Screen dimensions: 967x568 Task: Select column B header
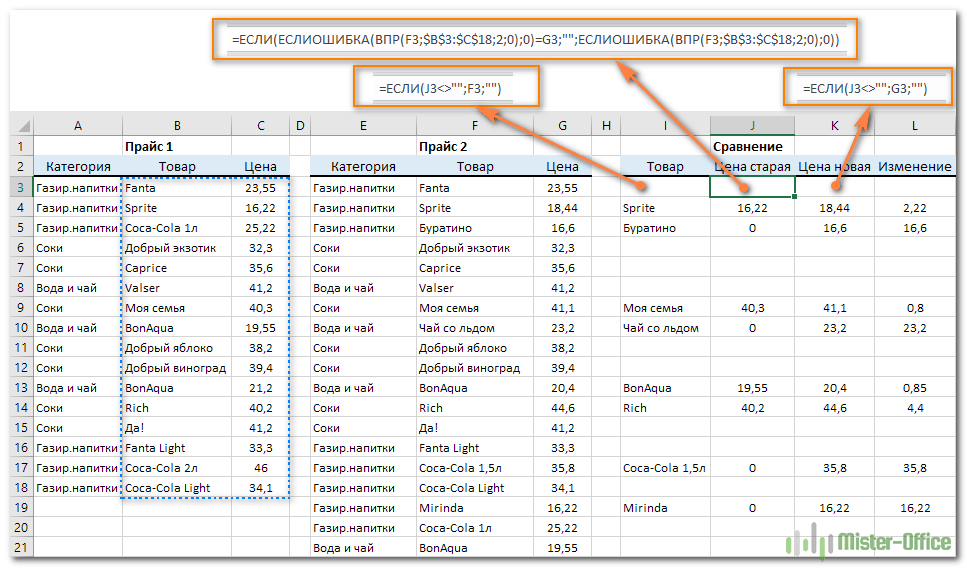coord(177,126)
